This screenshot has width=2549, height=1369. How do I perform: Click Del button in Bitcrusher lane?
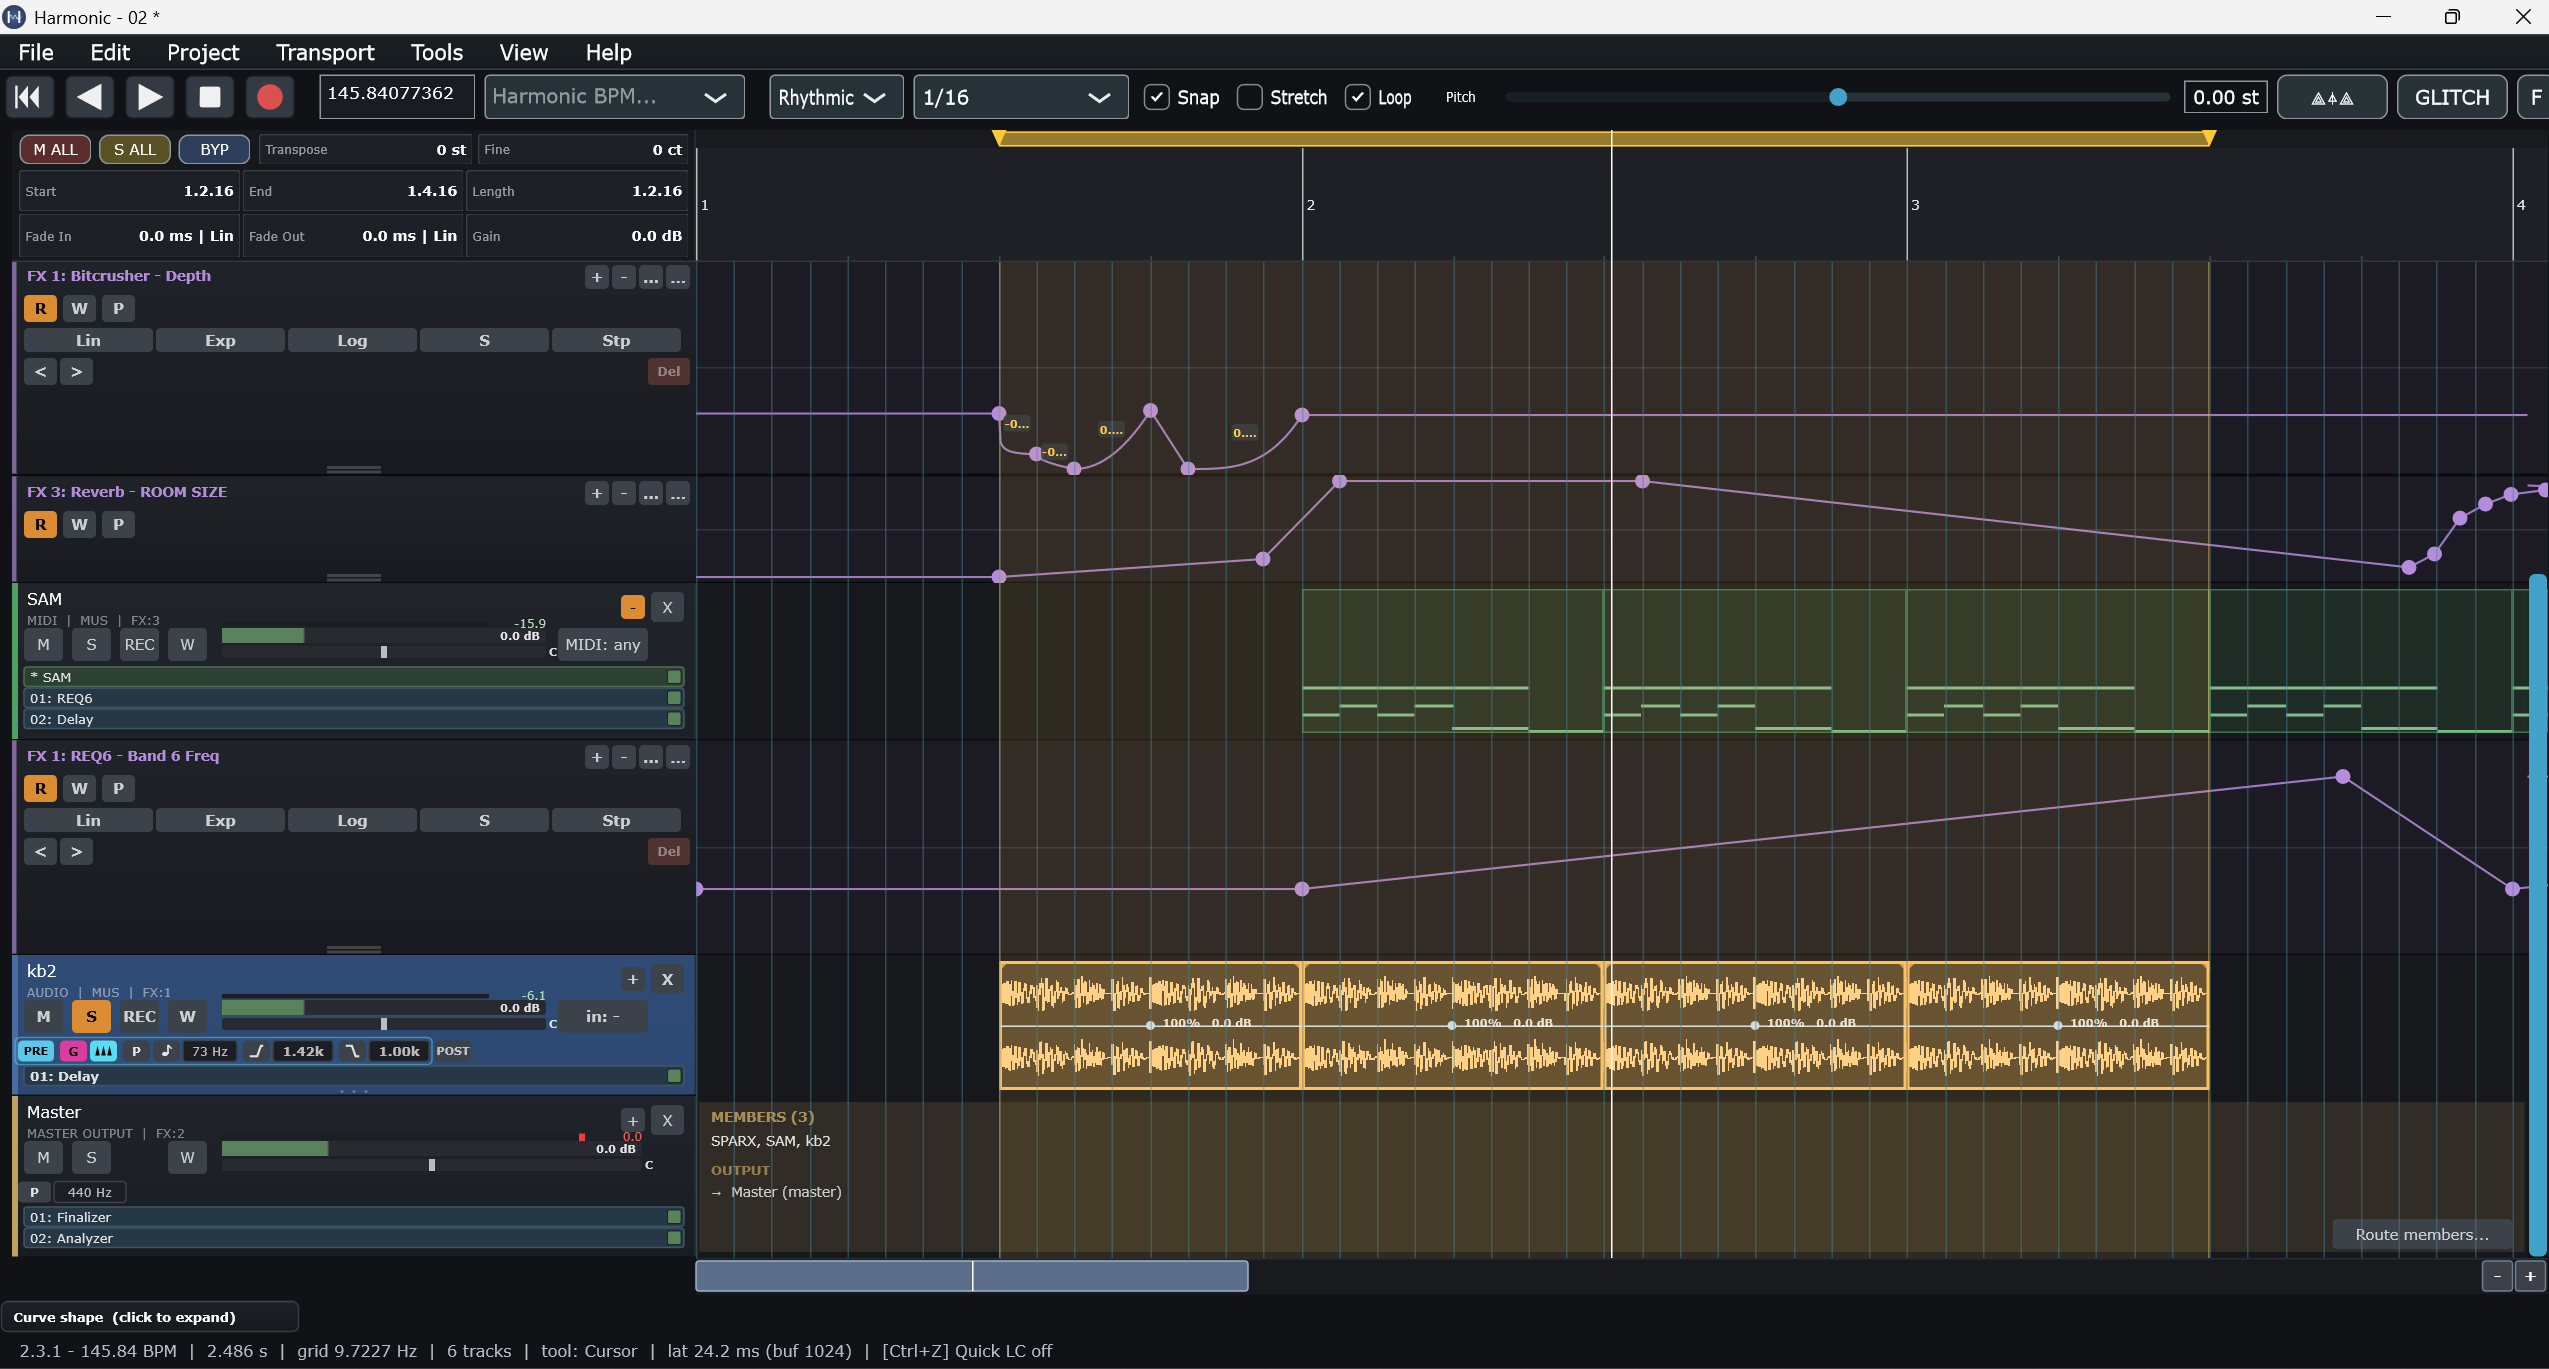(x=668, y=372)
